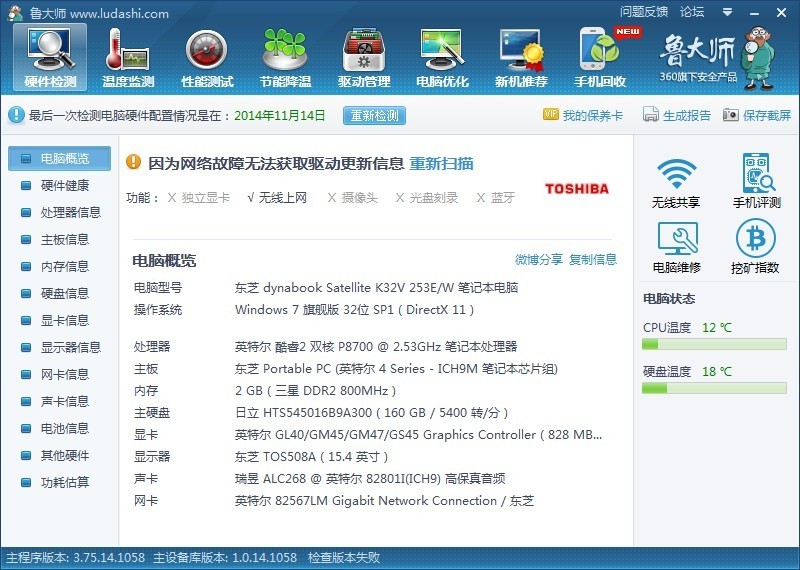Click the 日立 HTS545016B9A300 disk text

(371, 412)
